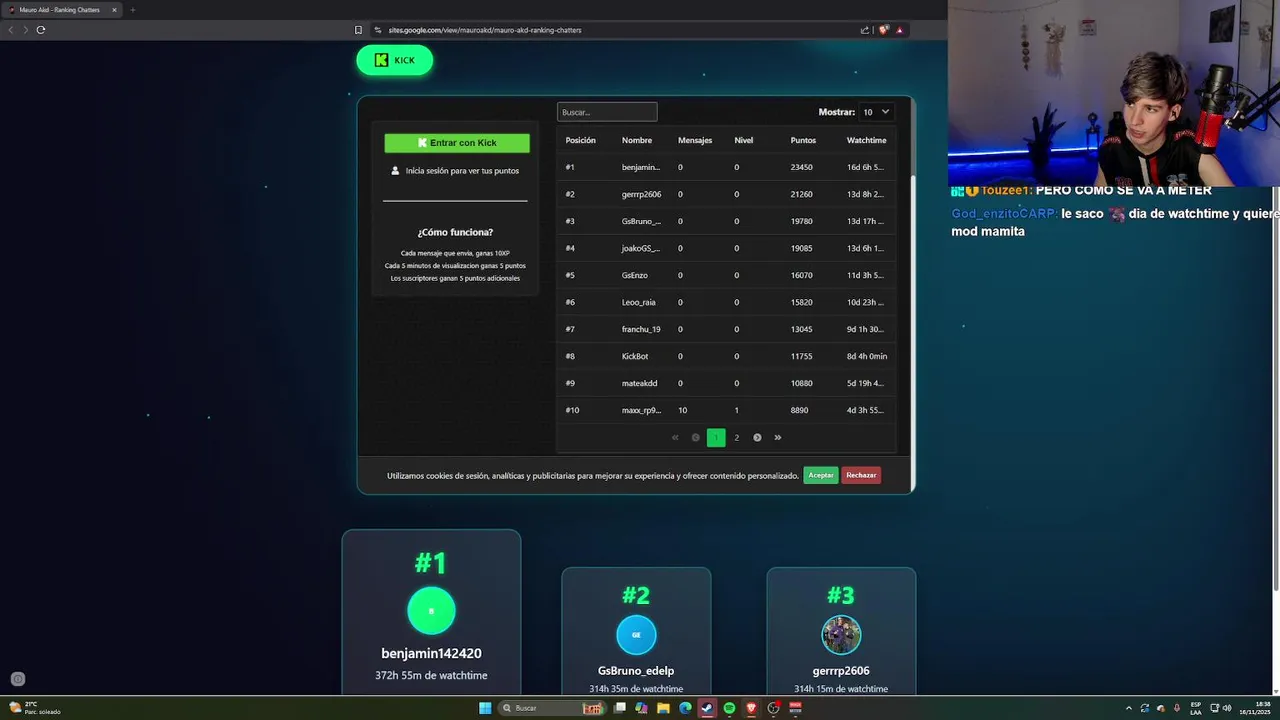Click points value 23450
1280x720 pixels.
click(801, 167)
